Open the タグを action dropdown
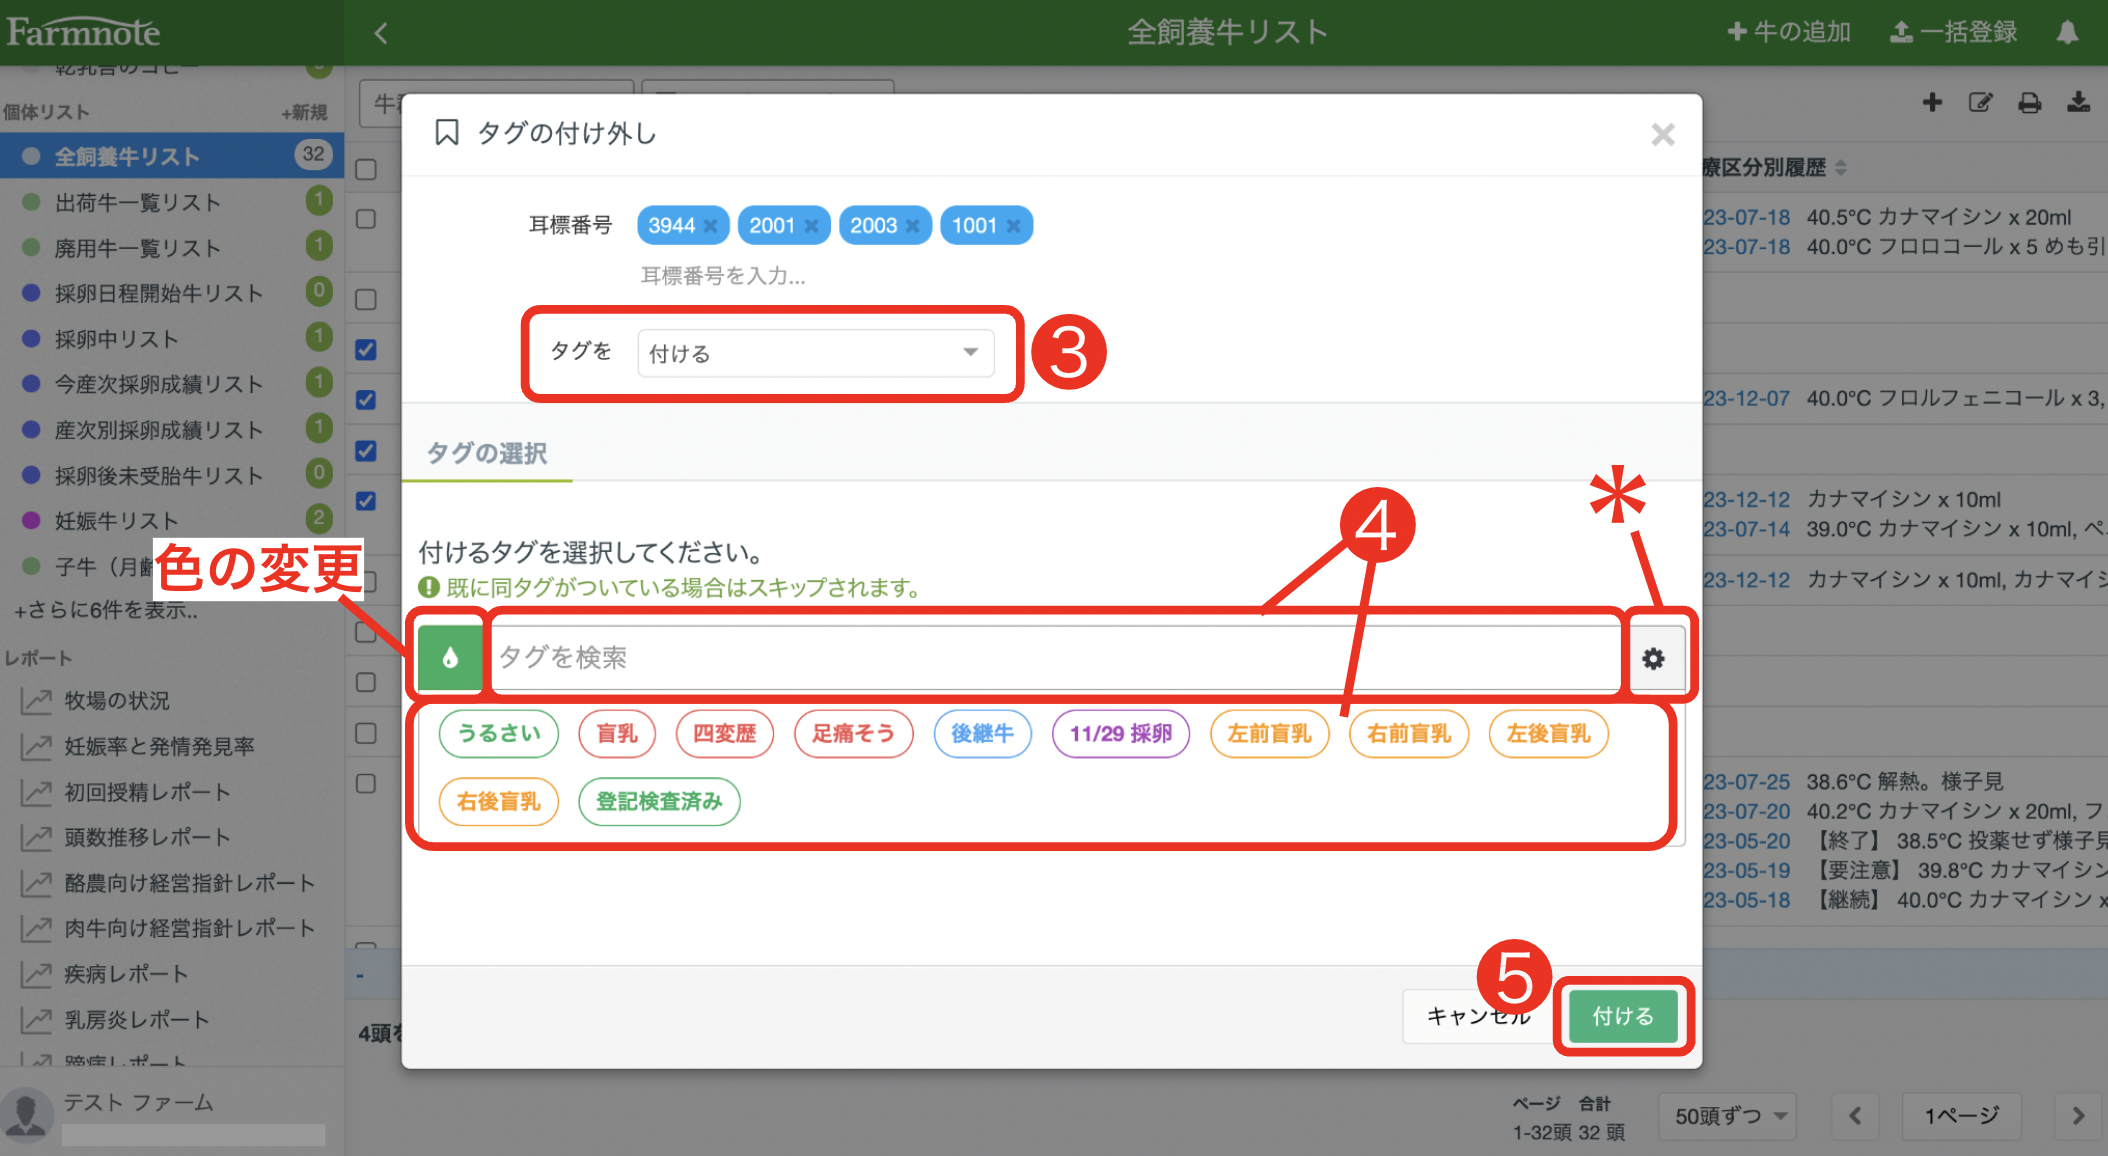This screenshot has height=1156, width=2108. click(x=815, y=353)
